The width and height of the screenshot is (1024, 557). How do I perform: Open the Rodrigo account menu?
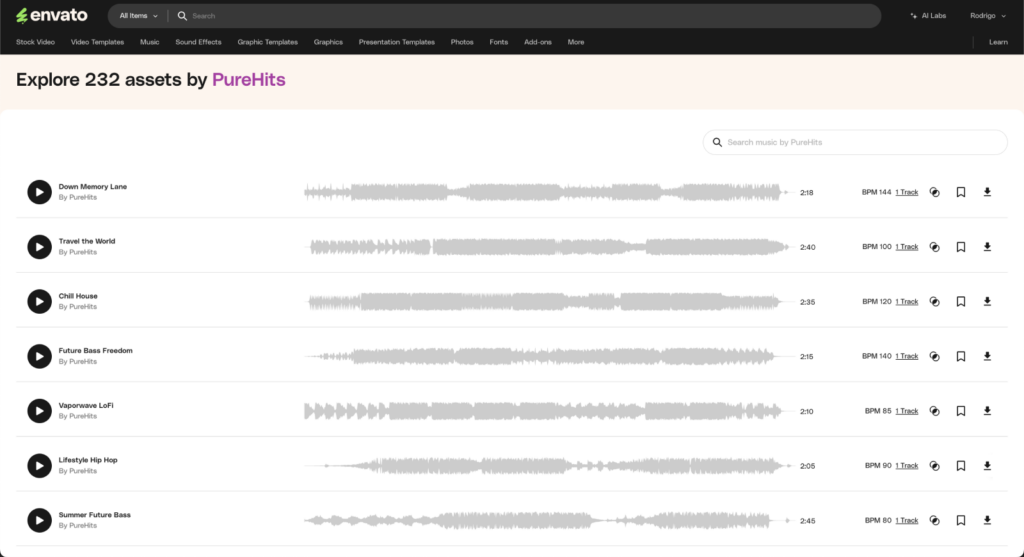point(988,16)
